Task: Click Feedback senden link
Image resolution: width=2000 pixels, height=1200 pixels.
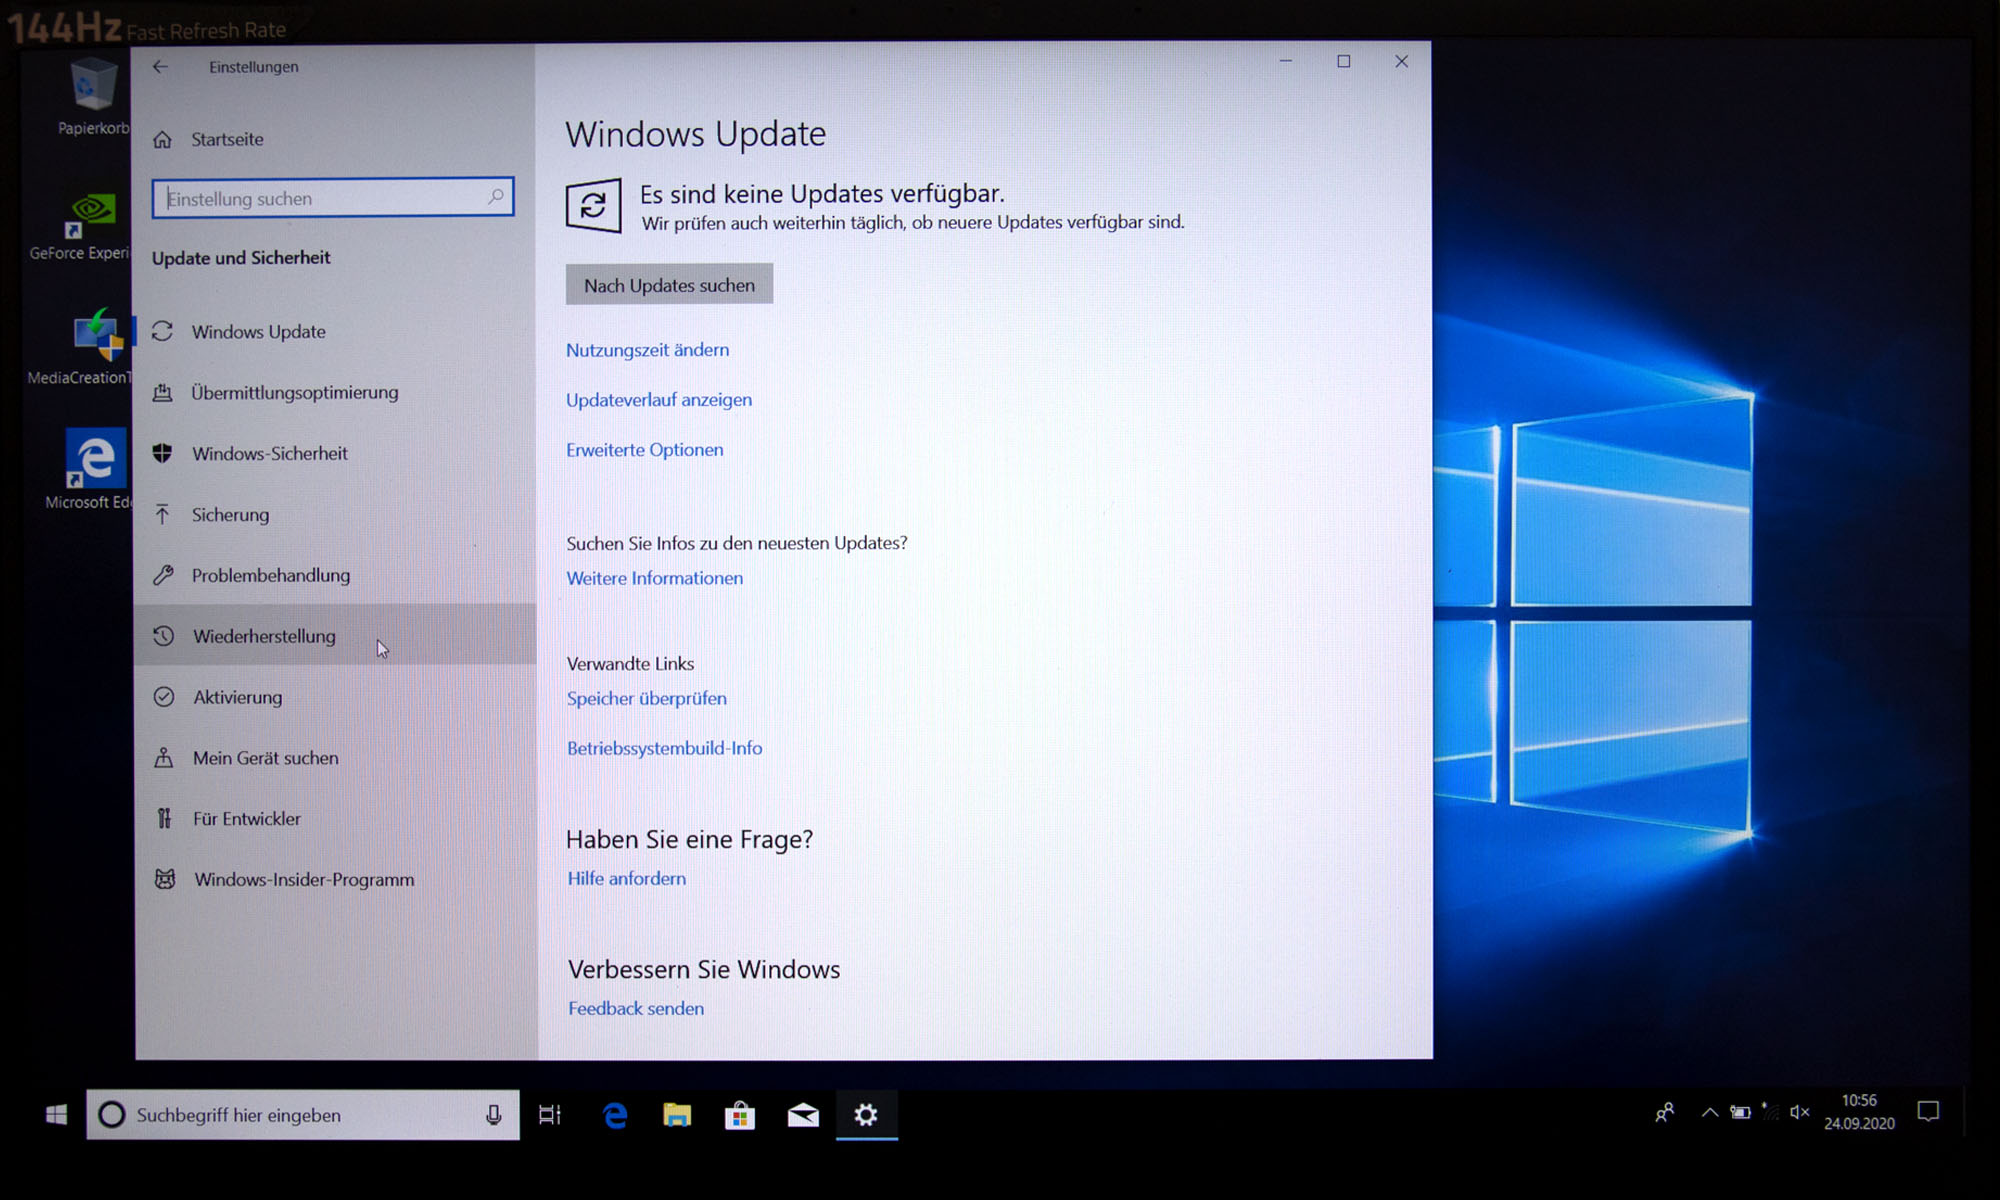Action: [x=636, y=1008]
